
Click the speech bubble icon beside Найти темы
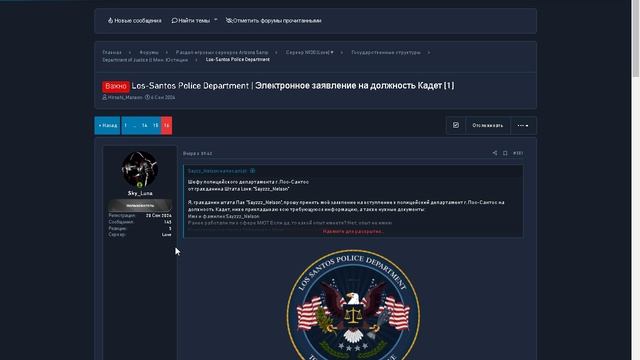click(x=174, y=20)
